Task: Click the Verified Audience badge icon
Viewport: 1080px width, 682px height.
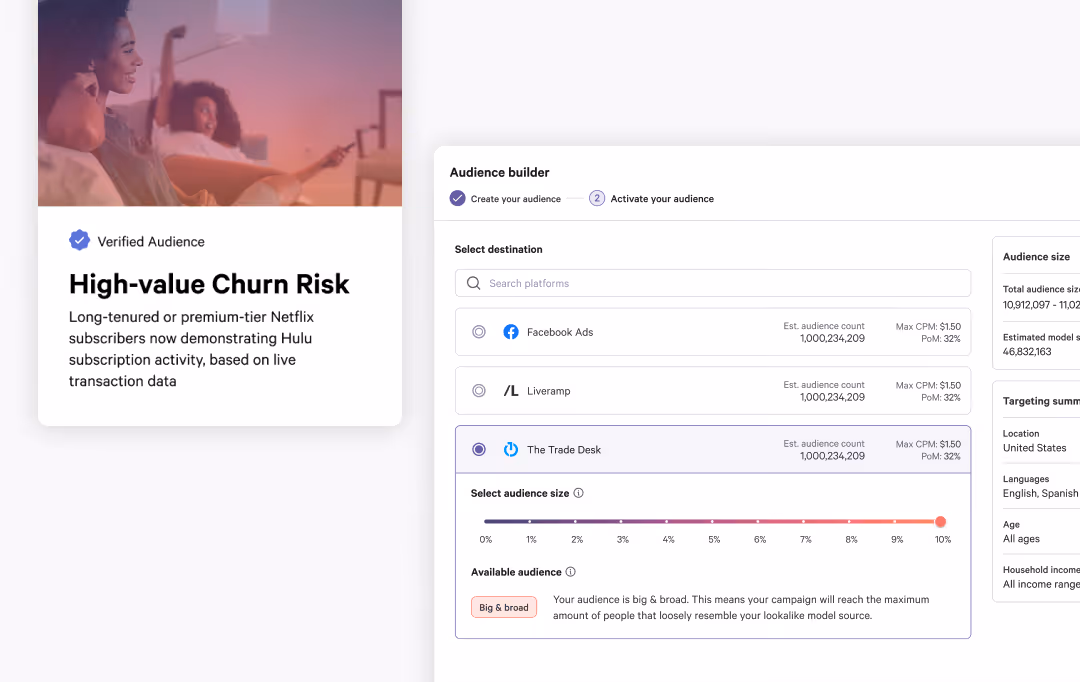Action: tap(79, 240)
